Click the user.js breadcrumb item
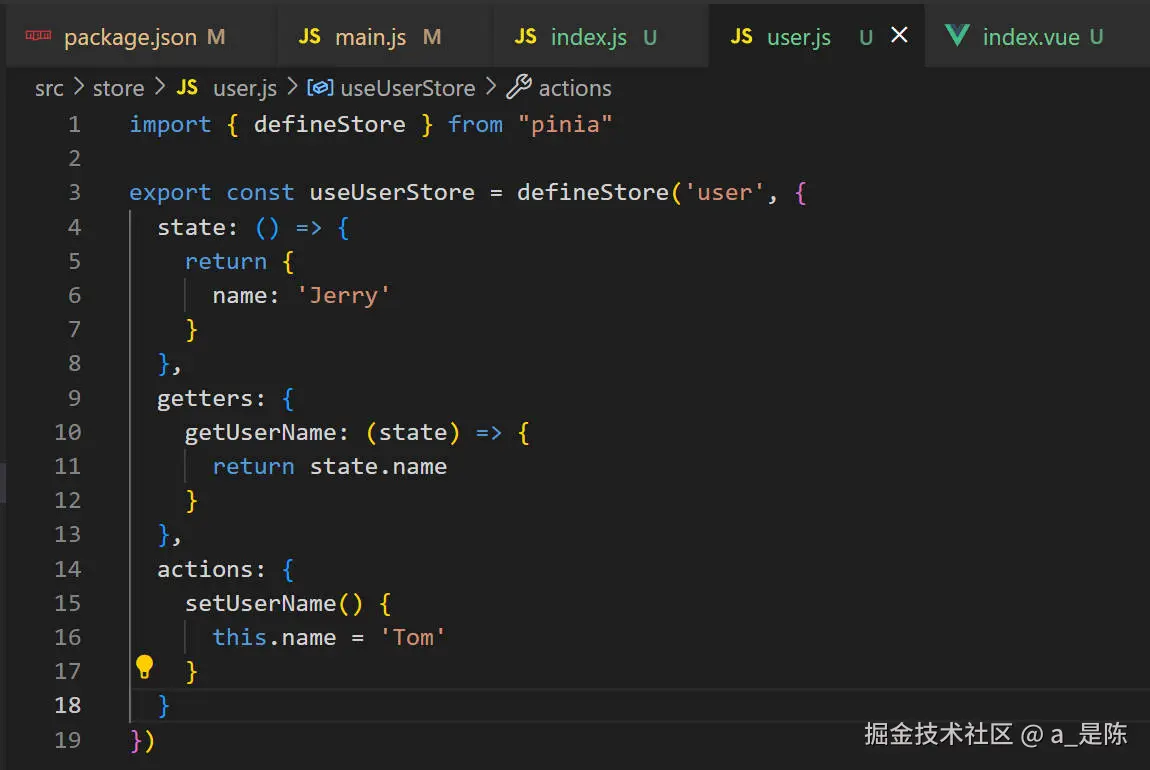The height and width of the screenshot is (770, 1150). [x=245, y=89]
